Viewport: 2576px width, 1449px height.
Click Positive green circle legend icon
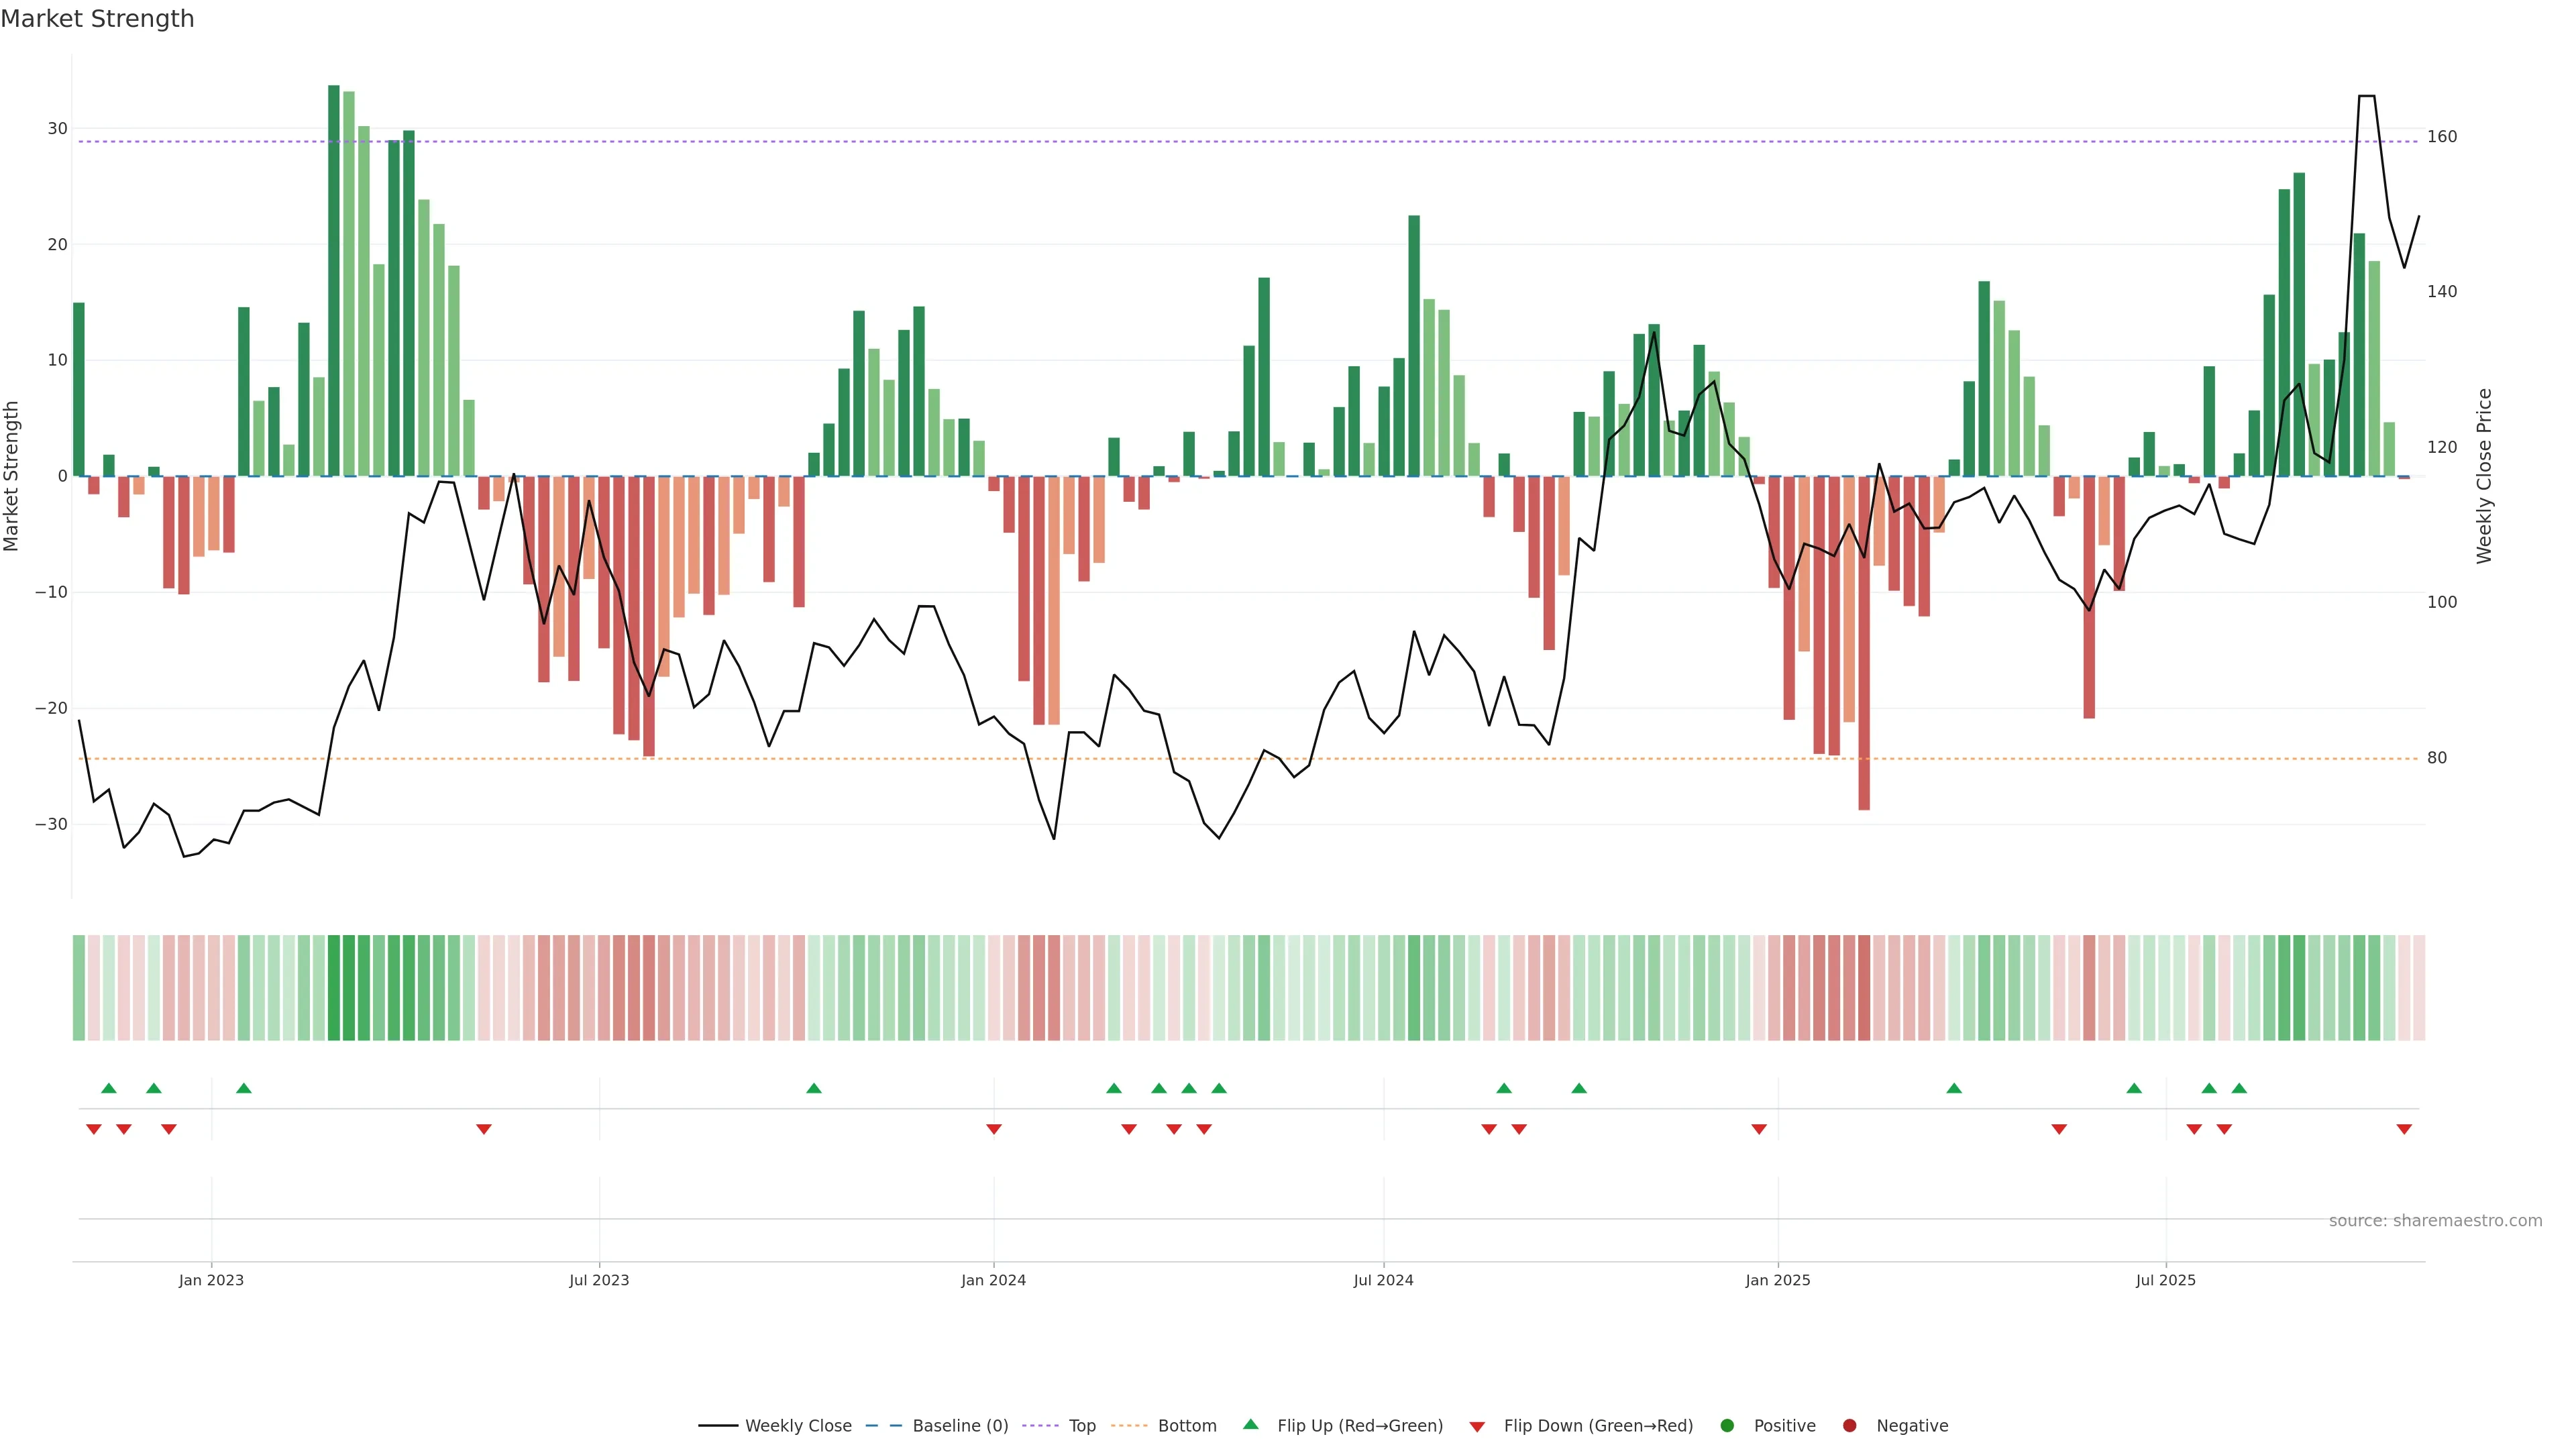(x=1727, y=1426)
